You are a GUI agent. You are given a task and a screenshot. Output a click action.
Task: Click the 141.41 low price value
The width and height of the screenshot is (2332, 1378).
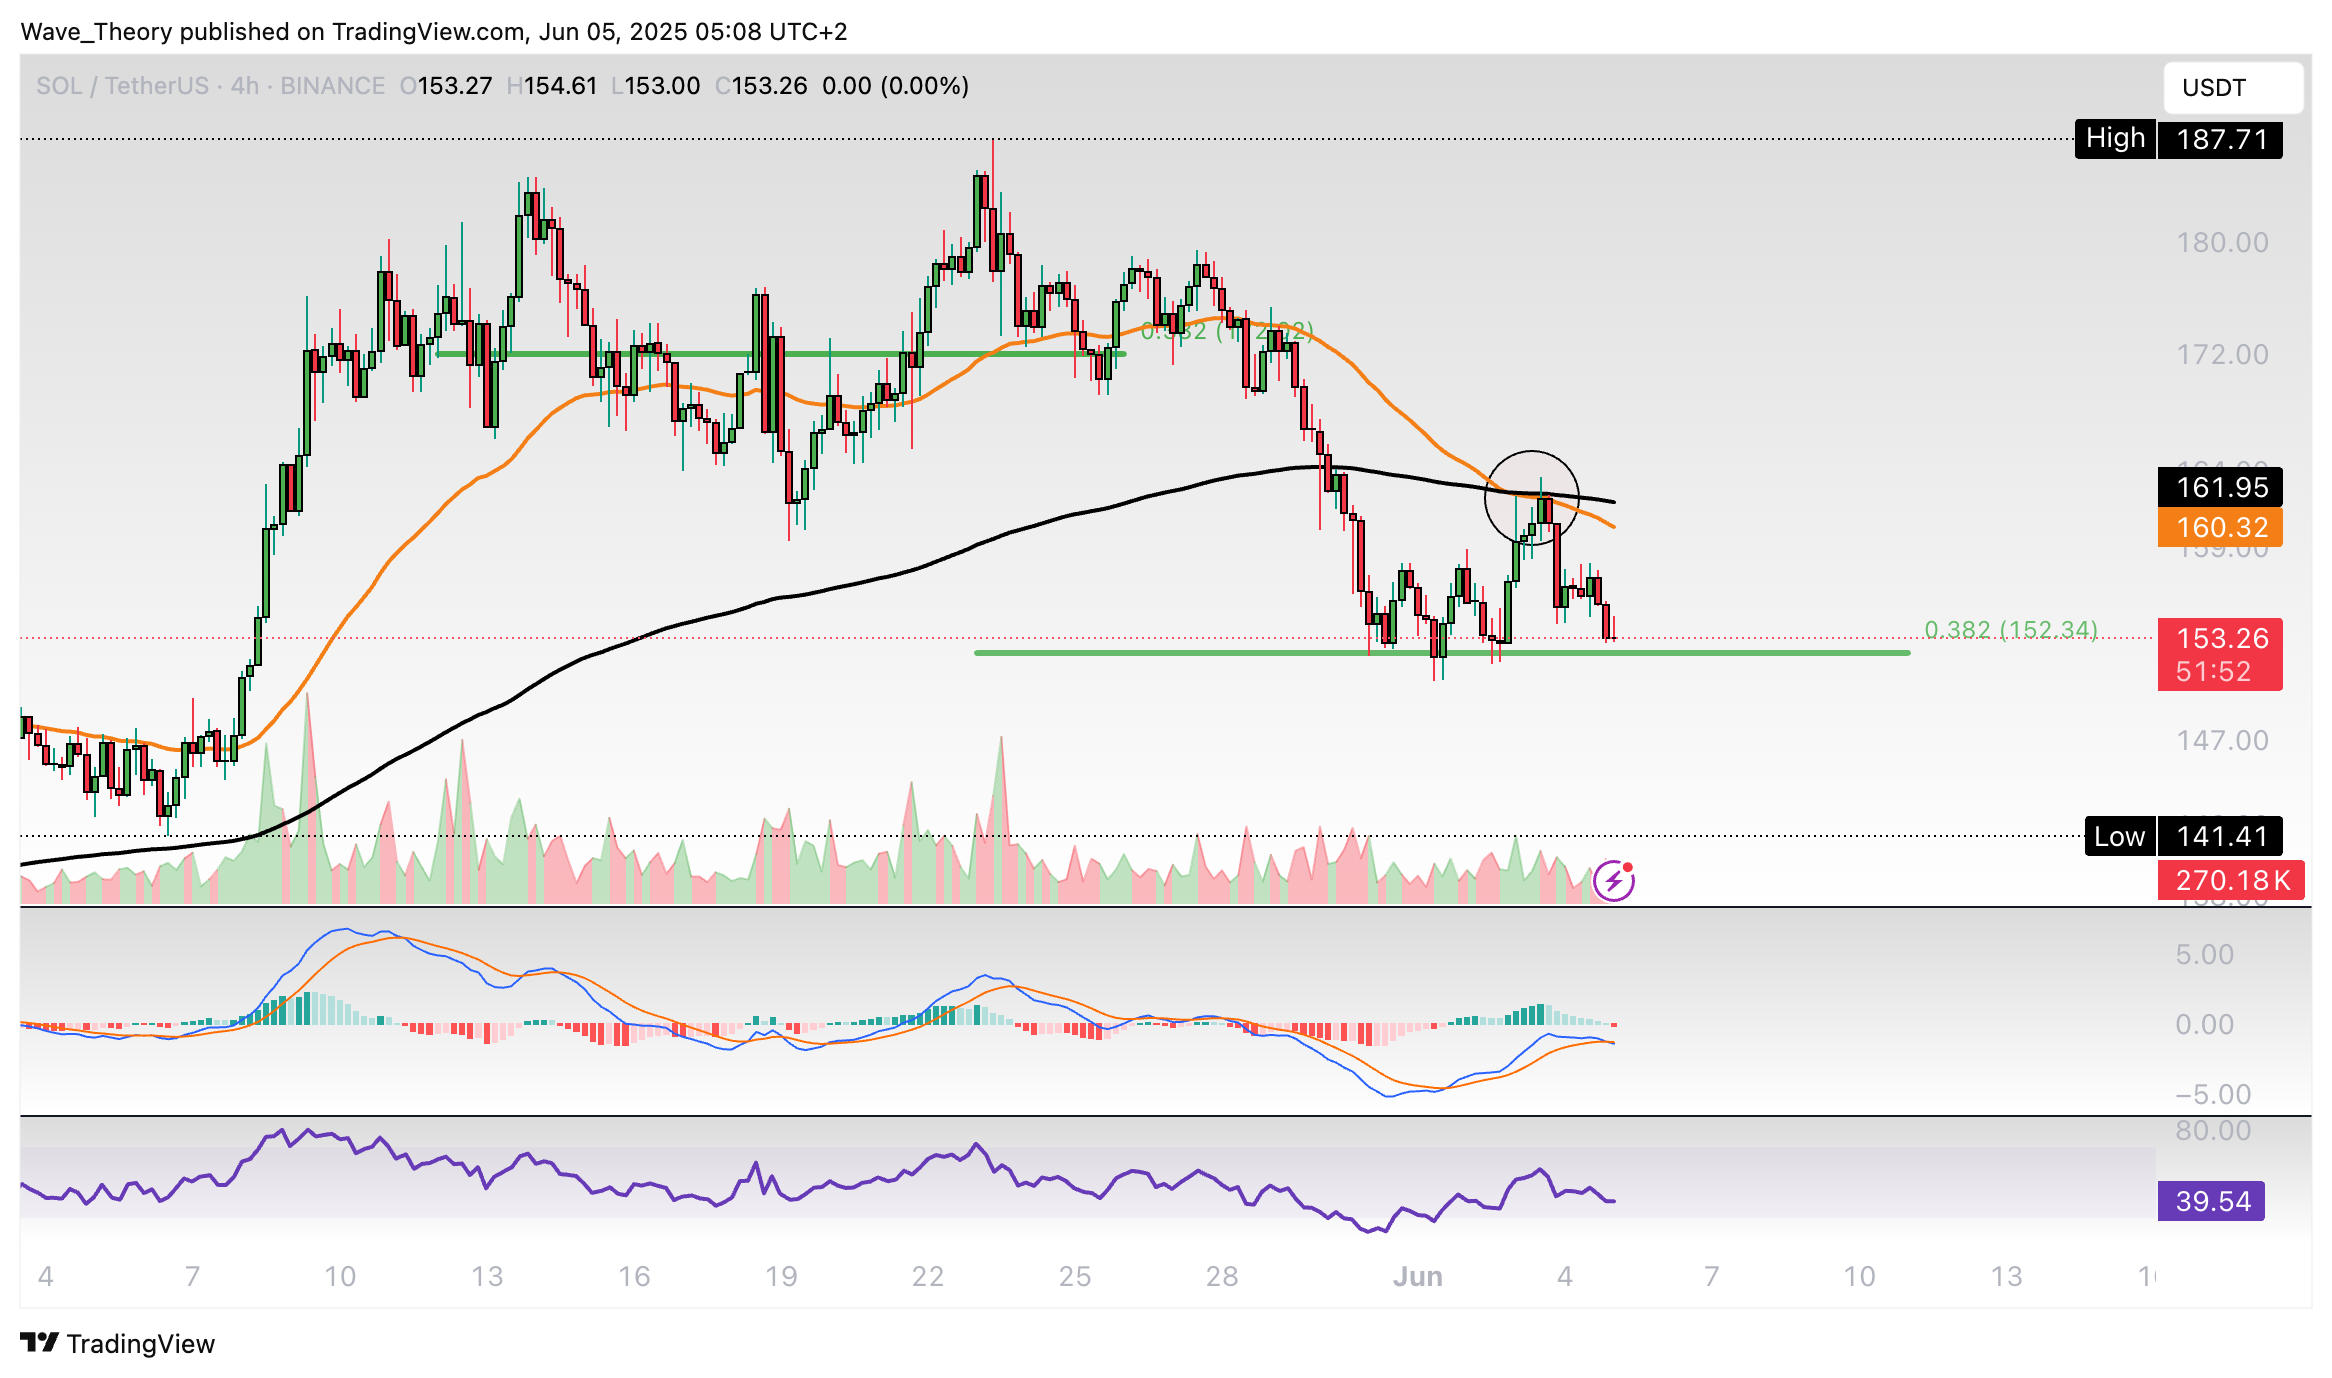tap(2219, 836)
